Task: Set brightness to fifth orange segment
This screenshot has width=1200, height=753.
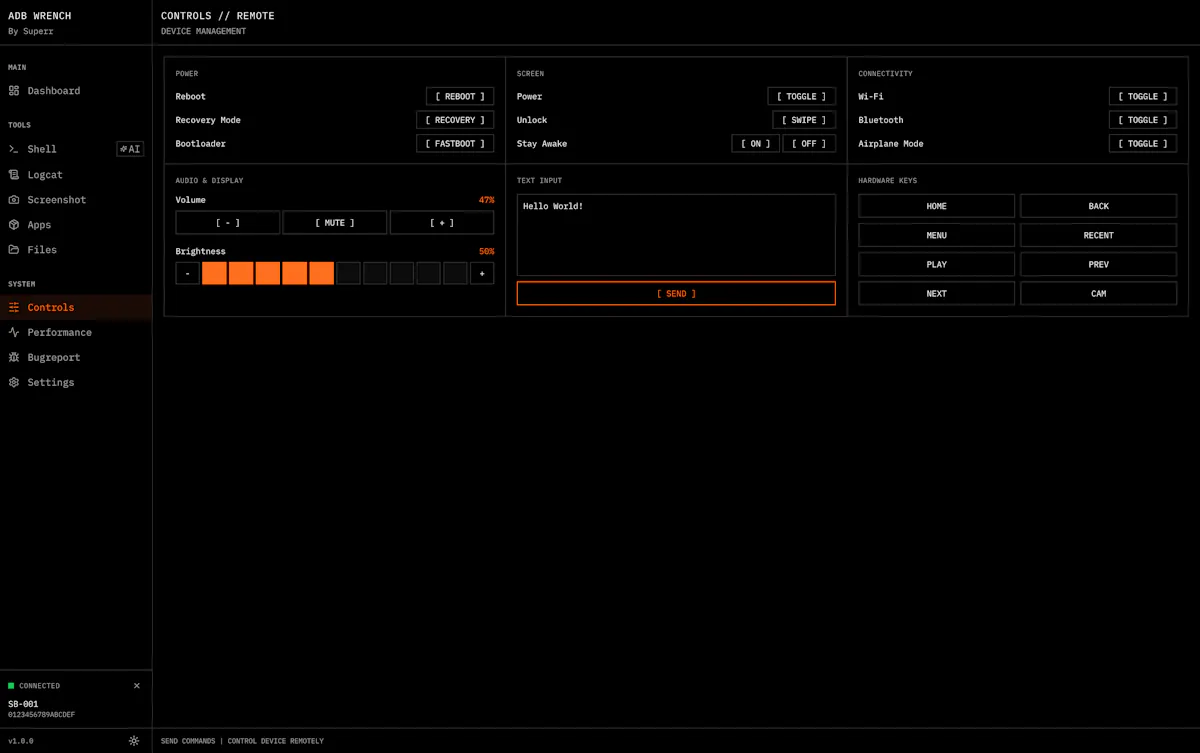Action: pos(321,273)
